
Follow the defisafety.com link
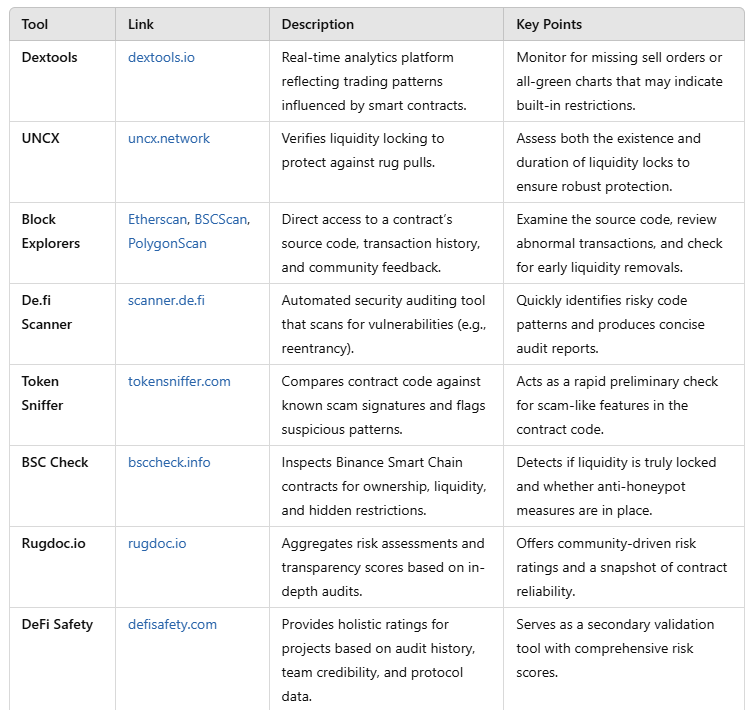(x=172, y=624)
